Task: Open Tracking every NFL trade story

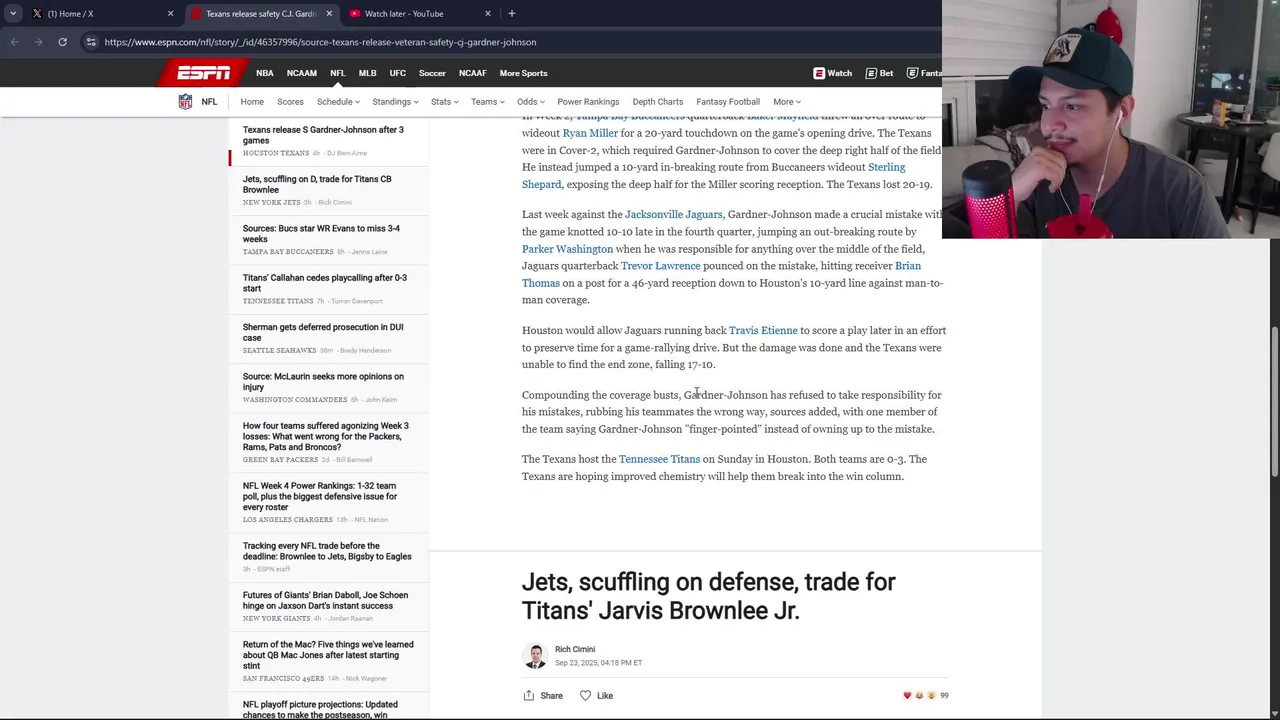Action: click(x=327, y=551)
